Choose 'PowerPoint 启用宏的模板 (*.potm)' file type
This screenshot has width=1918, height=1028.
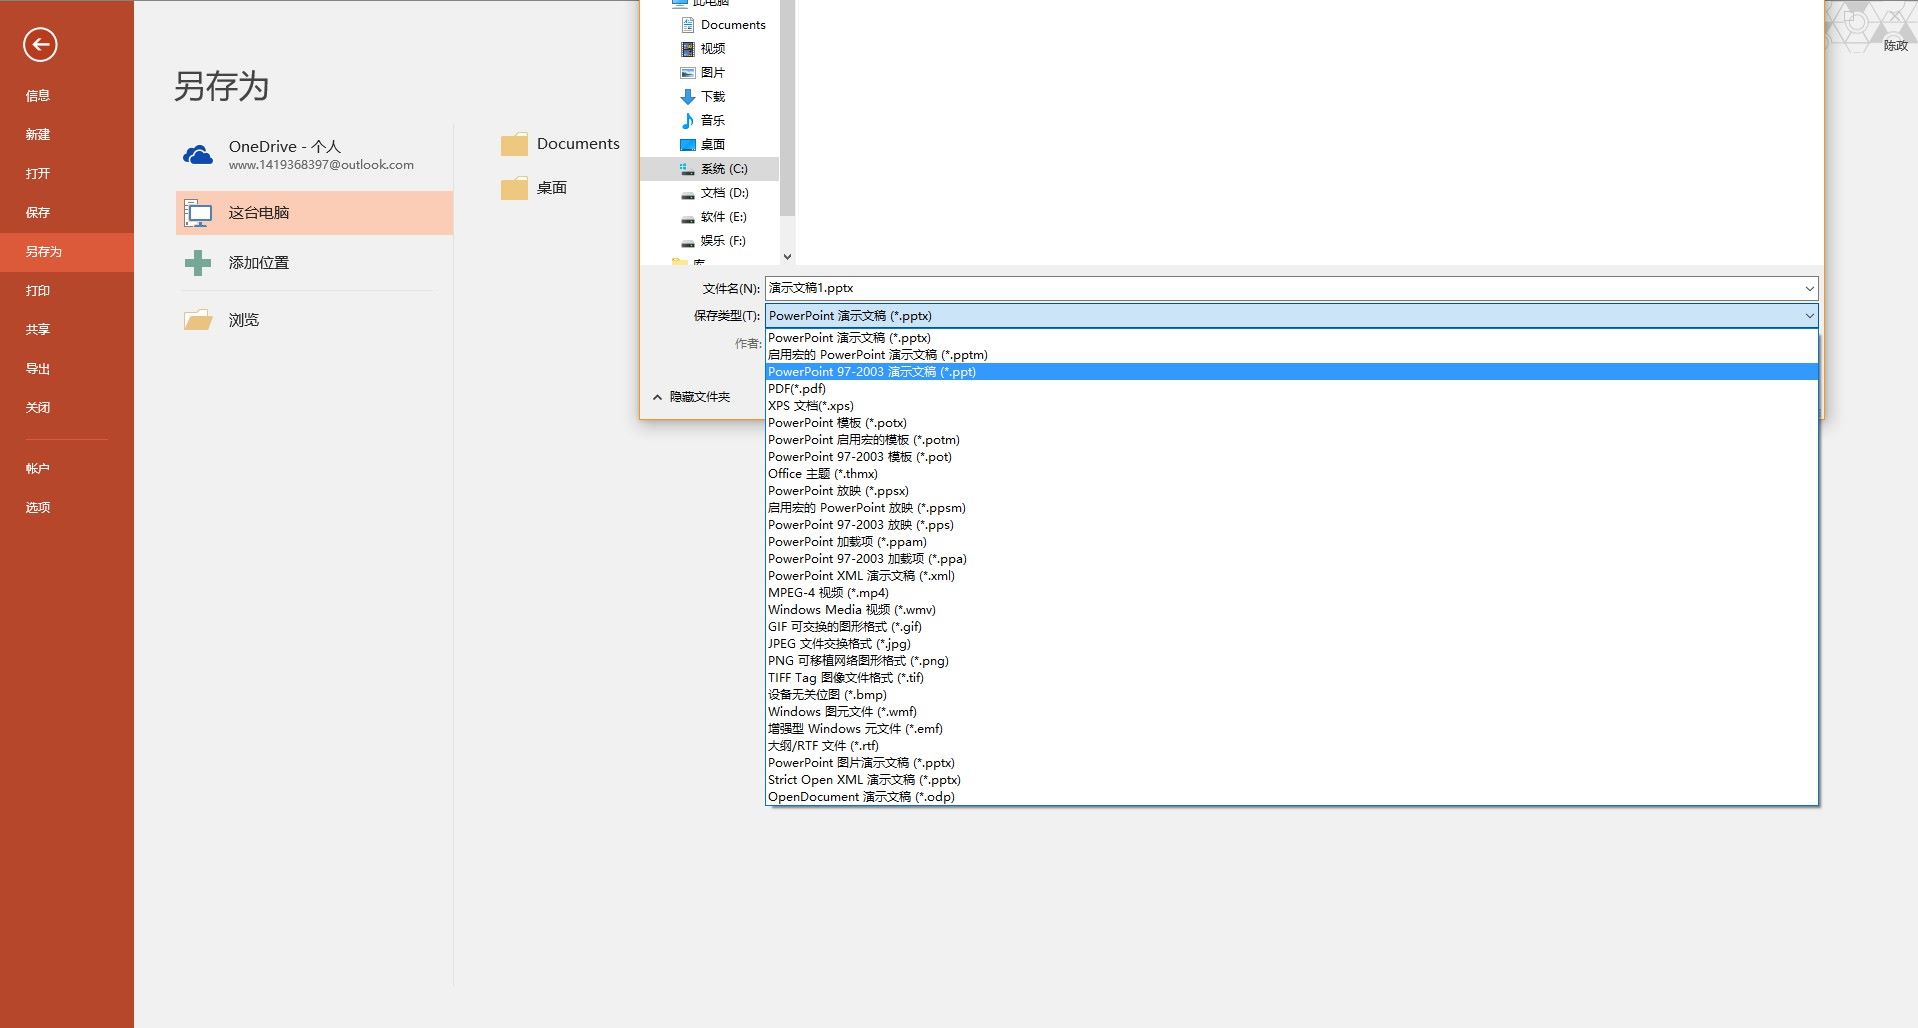[x=1291, y=440]
